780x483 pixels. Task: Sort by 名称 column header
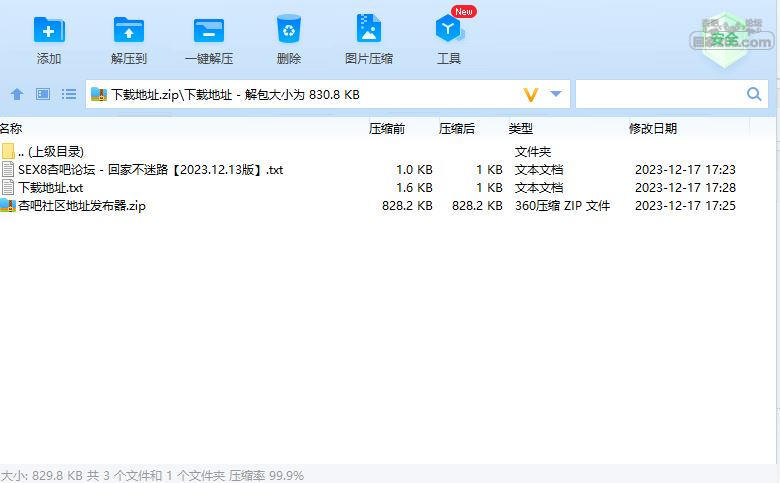click(11, 129)
